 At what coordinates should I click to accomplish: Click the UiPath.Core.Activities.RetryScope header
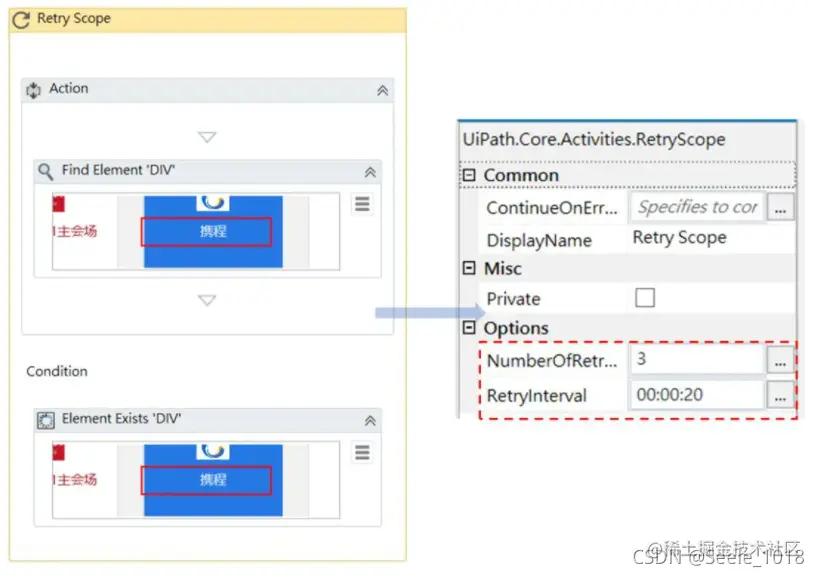pos(594,140)
